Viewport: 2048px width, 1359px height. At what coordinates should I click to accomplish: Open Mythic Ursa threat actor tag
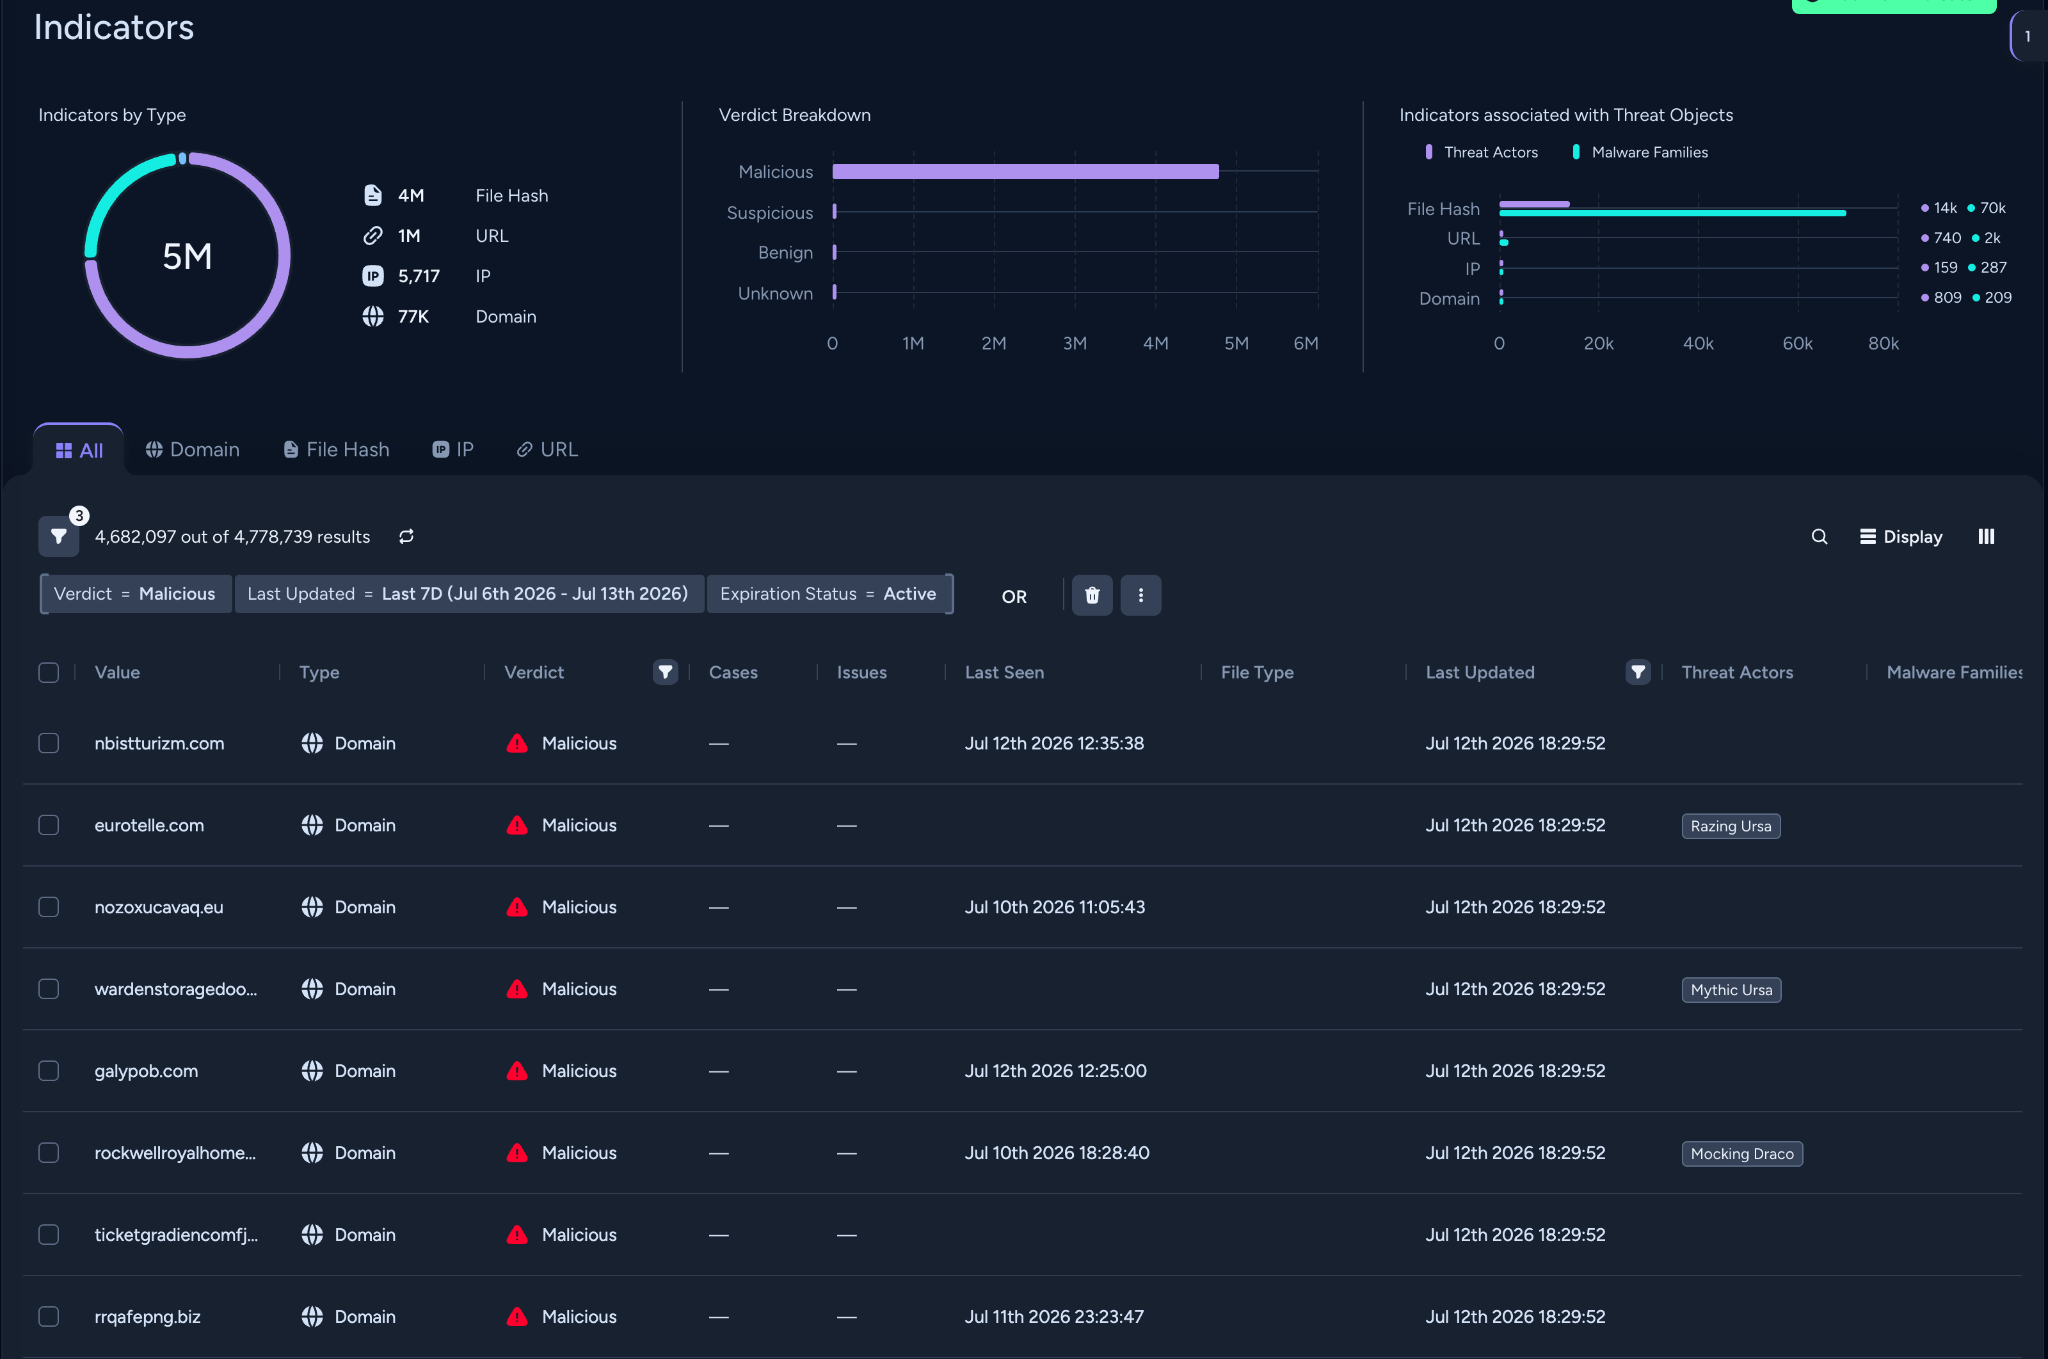1731,990
